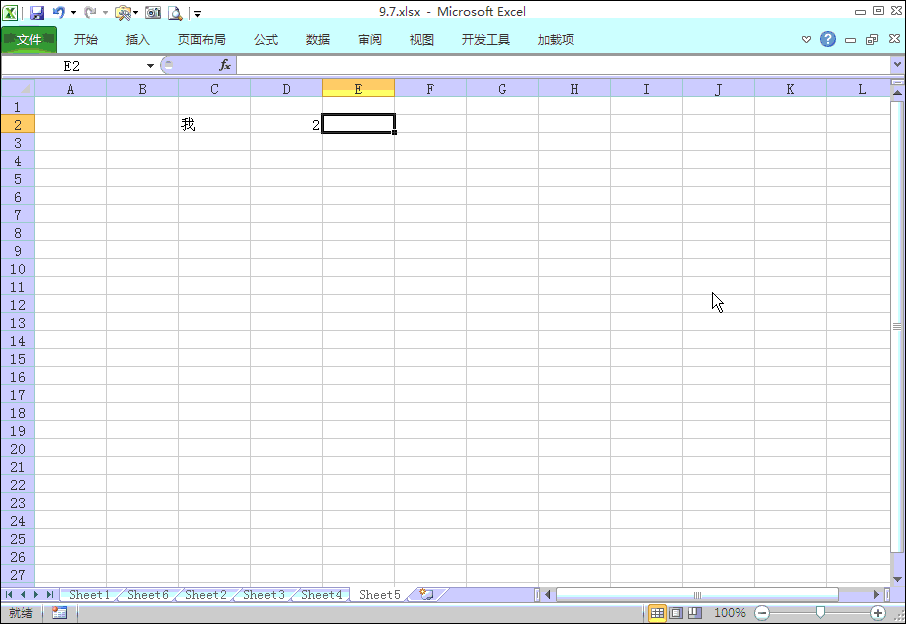Screen dimensions: 906x624
Task: Switch to Sheet1 tab
Action: point(89,595)
